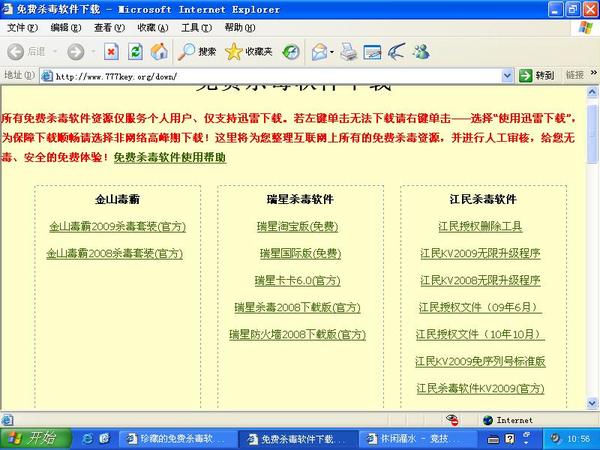Click the green Go (转到) arrow button

[x=537, y=75]
